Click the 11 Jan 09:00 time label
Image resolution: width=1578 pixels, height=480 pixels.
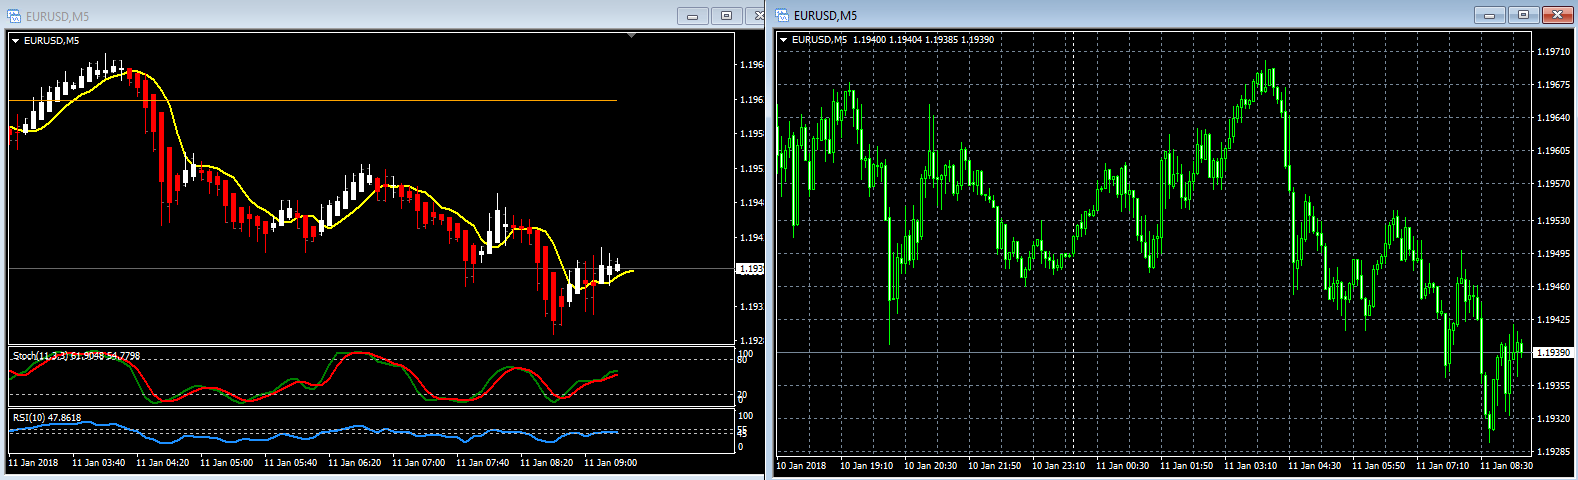click(x=610, y=463)
